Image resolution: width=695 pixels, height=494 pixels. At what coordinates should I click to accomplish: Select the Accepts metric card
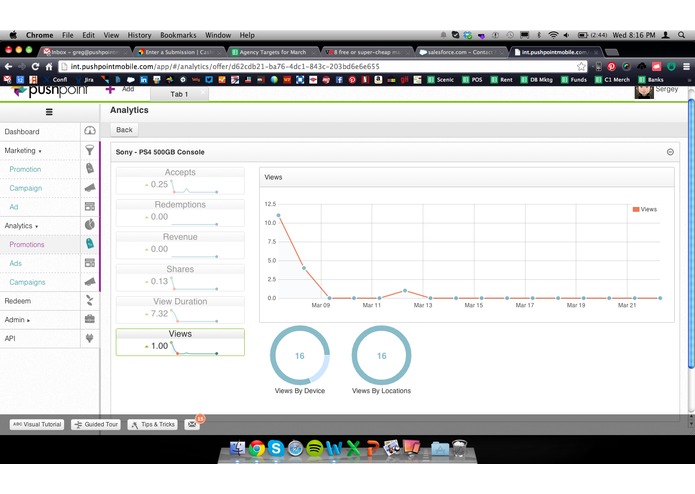pyautogui.click(x=180, y=181)
